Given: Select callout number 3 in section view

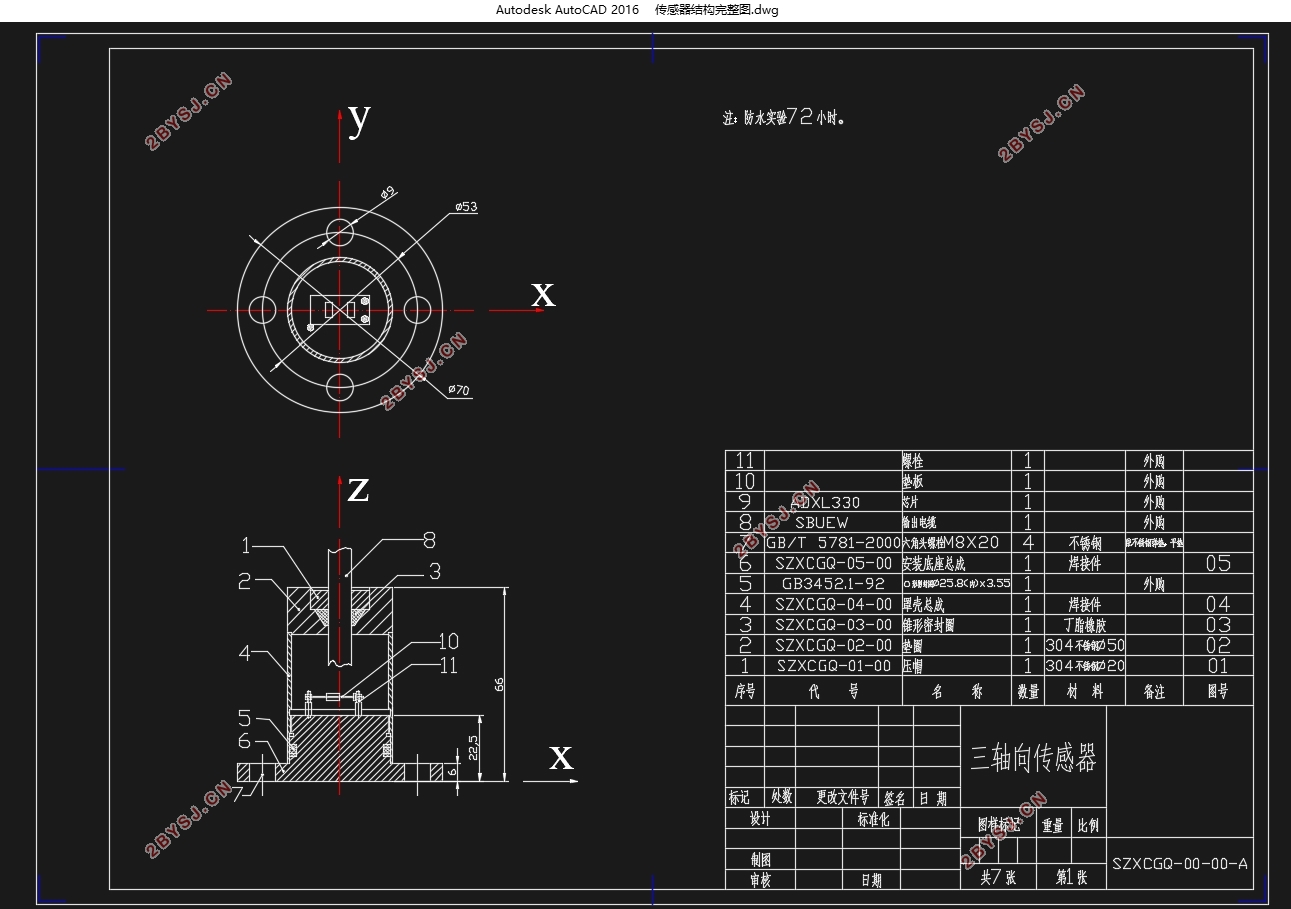Looking at the screenshot, I should point(434,572).
